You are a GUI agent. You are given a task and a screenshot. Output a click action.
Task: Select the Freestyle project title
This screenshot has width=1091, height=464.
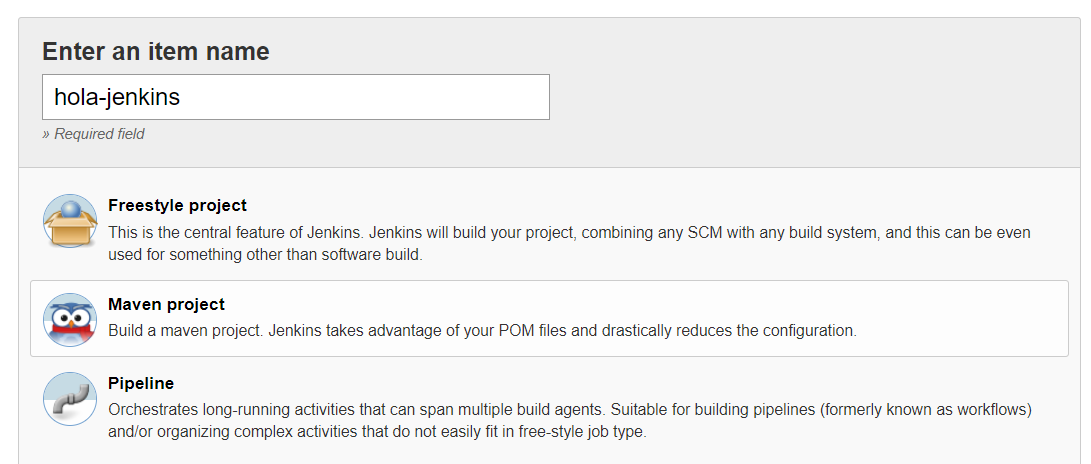pyautogui.click(x=177, y=206)
